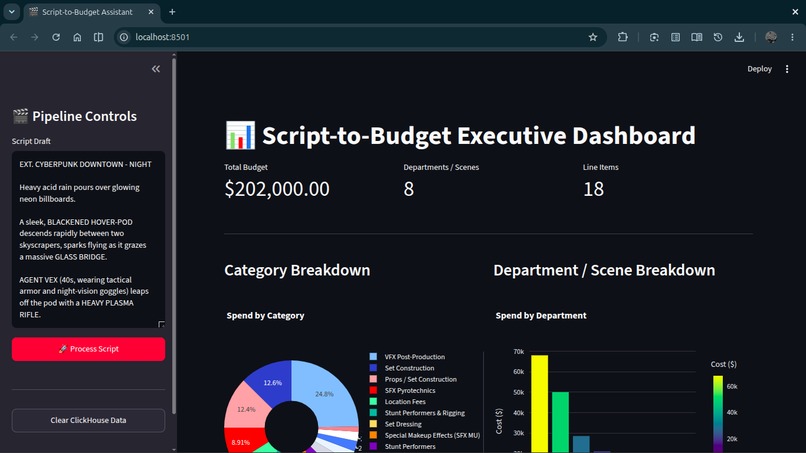Click the 8.91% red pie slice
The height and width of the screenshot is (453, 806).
click(240, 442)
